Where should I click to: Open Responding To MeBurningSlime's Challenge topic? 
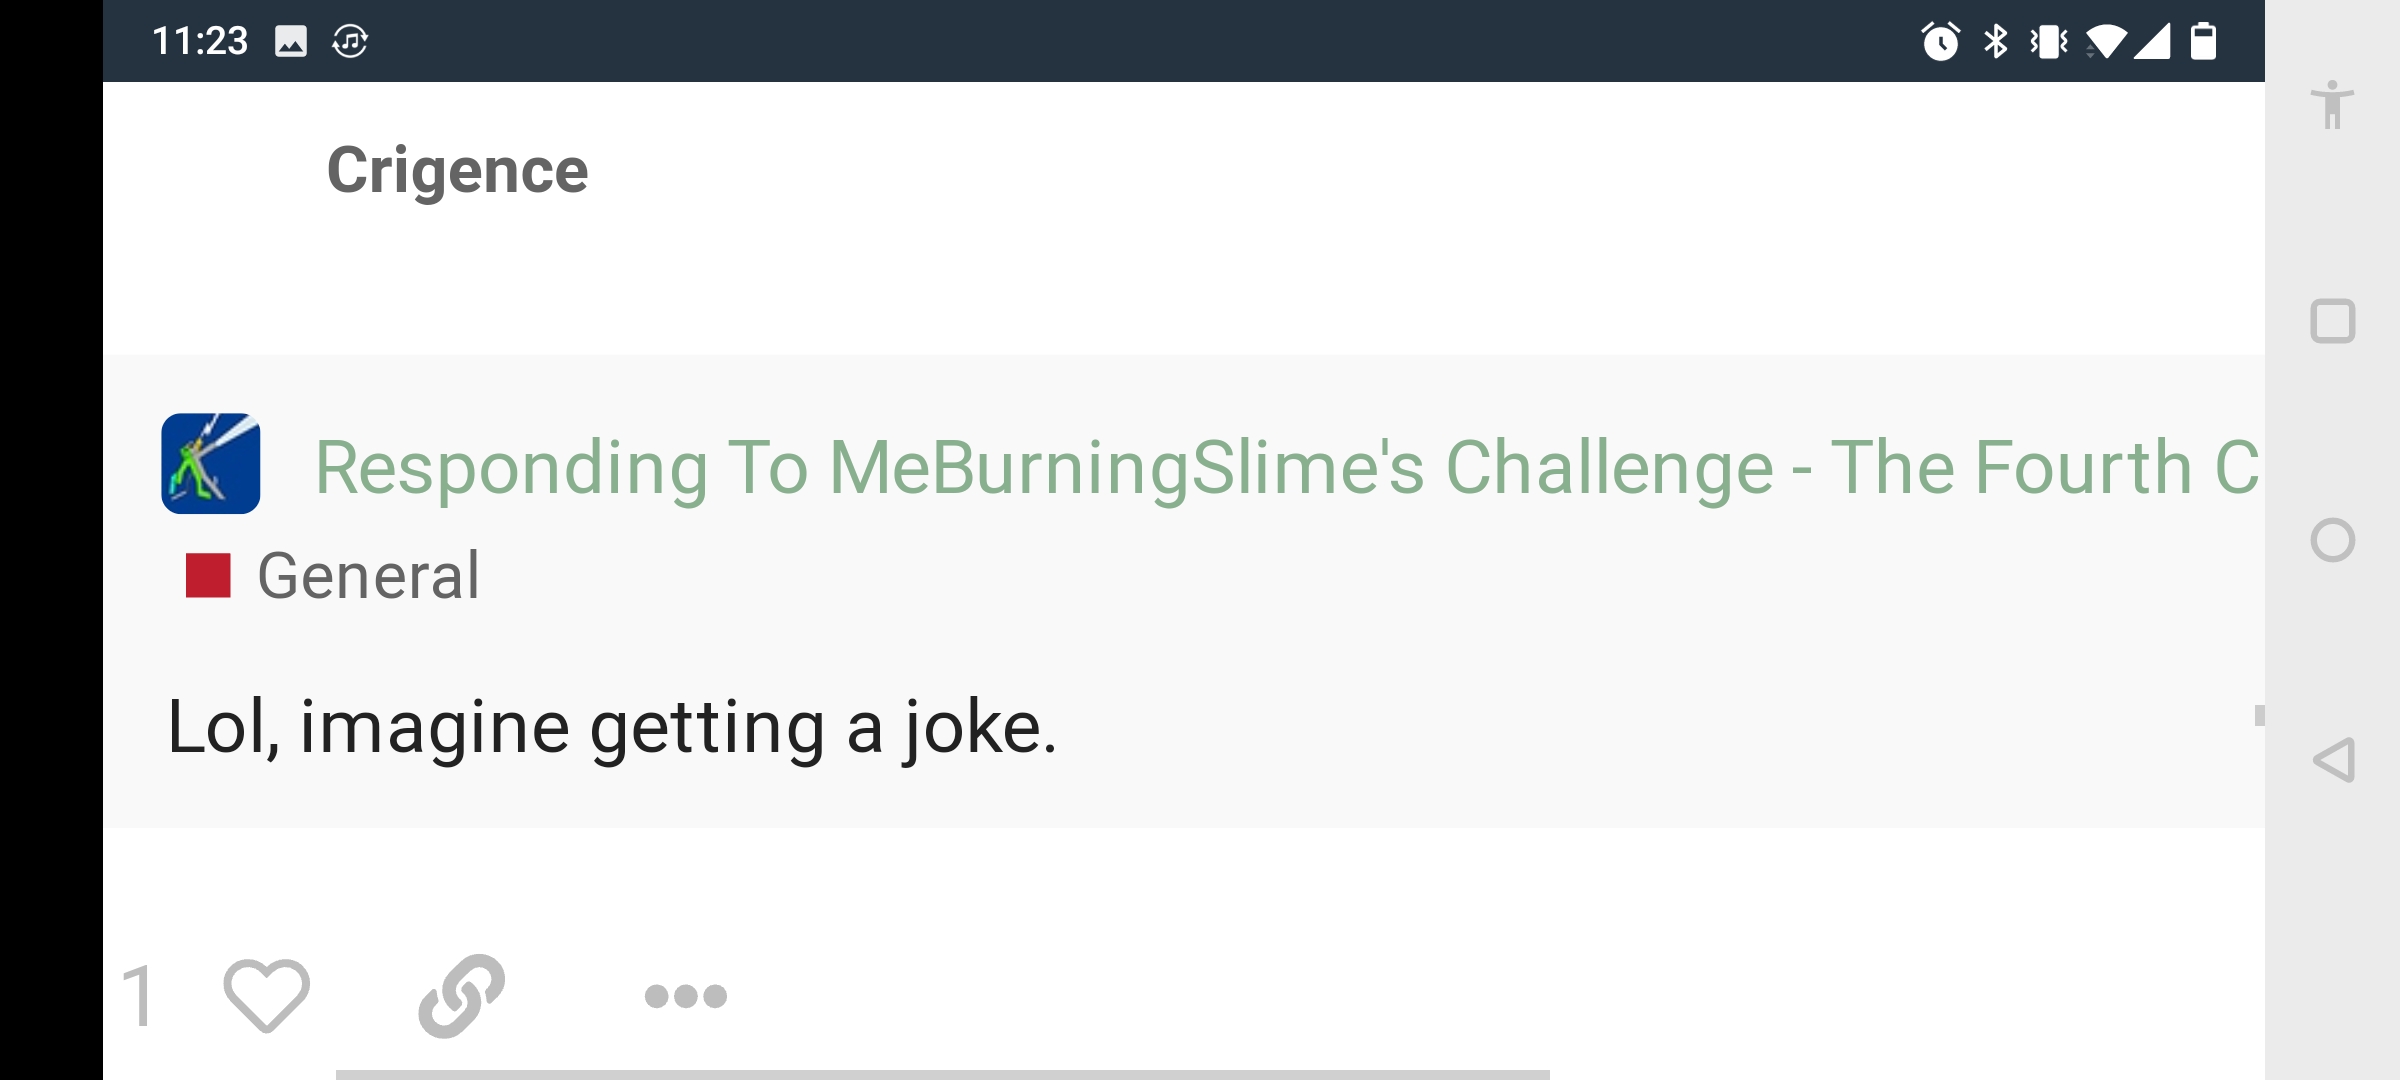(1287, 467)
